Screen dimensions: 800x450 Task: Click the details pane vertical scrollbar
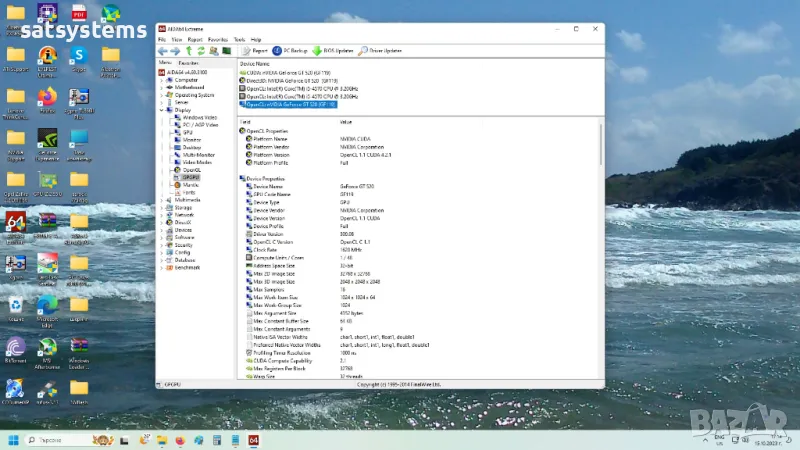coord(600,250)
